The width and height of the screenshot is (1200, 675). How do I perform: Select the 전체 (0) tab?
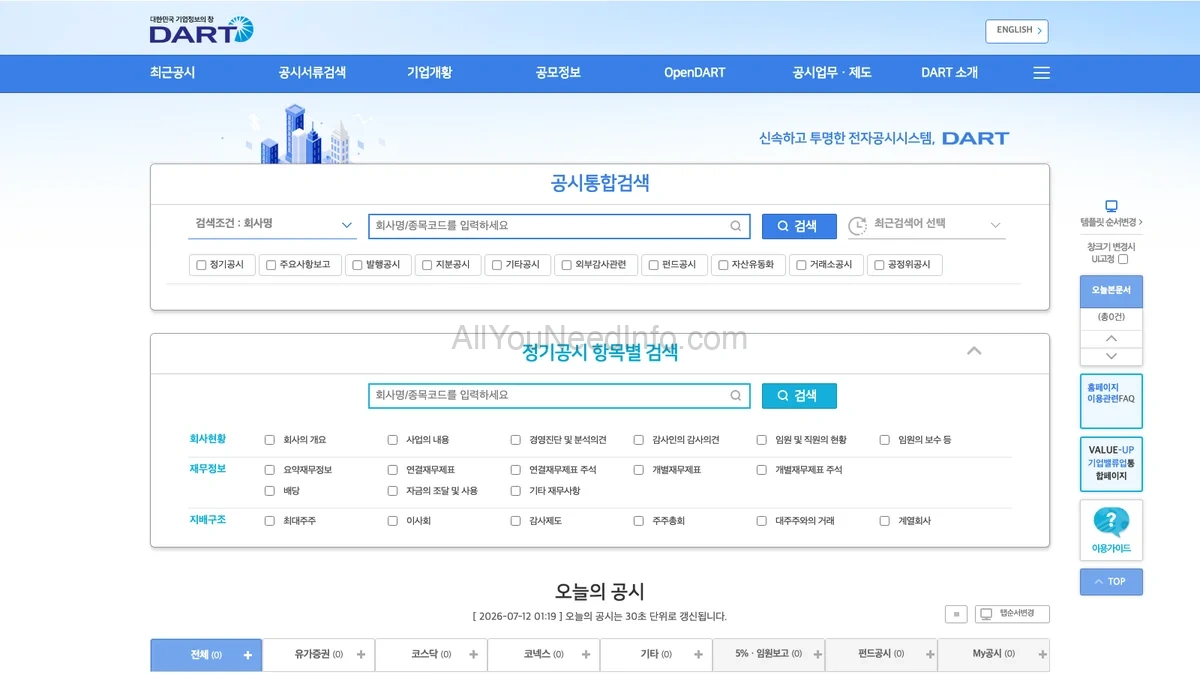click(x=206, y=655)
